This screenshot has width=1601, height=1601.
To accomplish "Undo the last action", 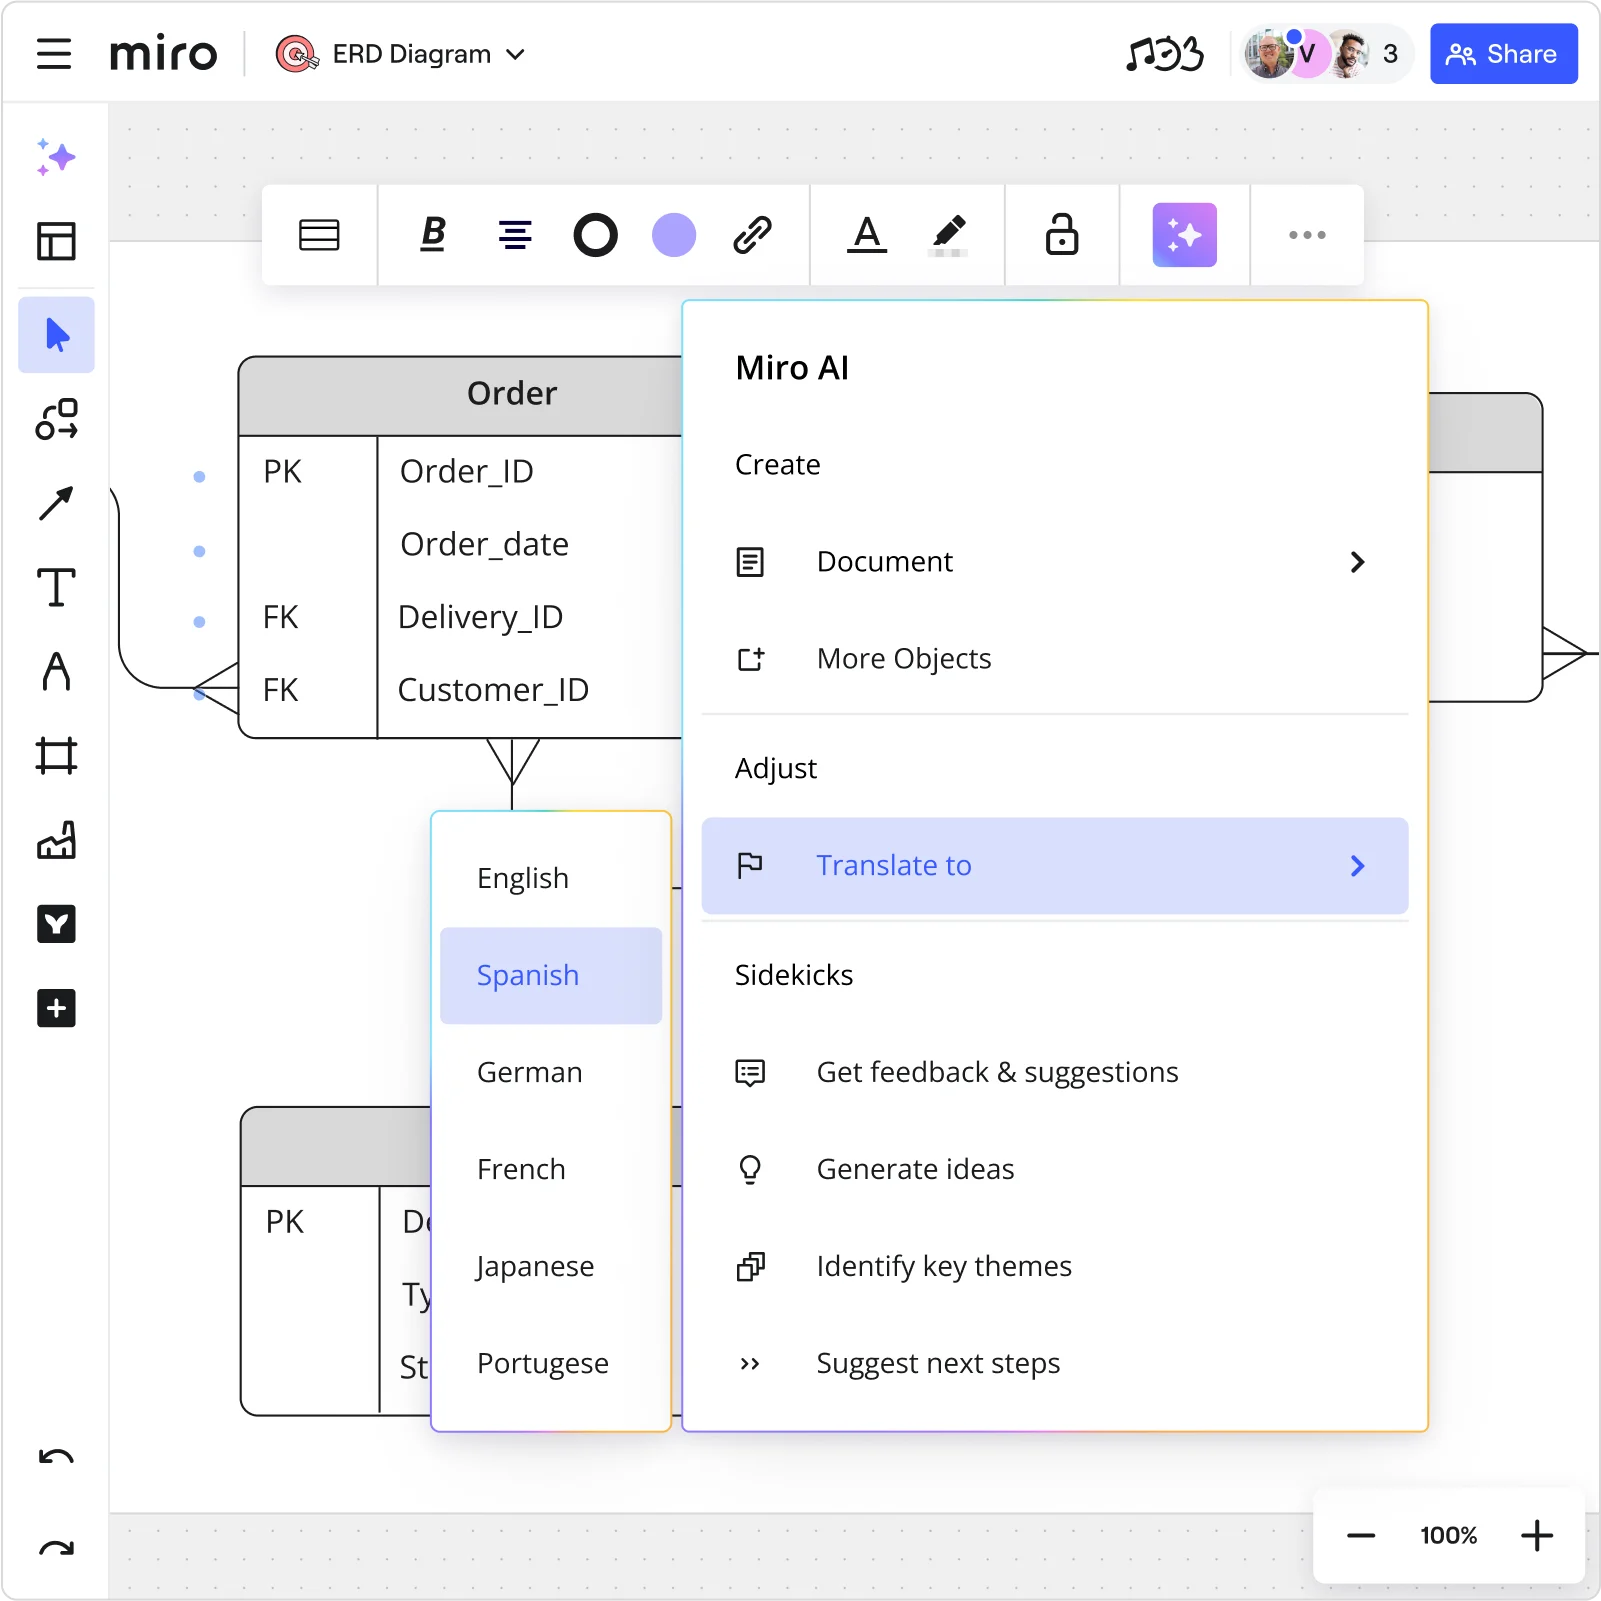I will tap(56, 1456).
